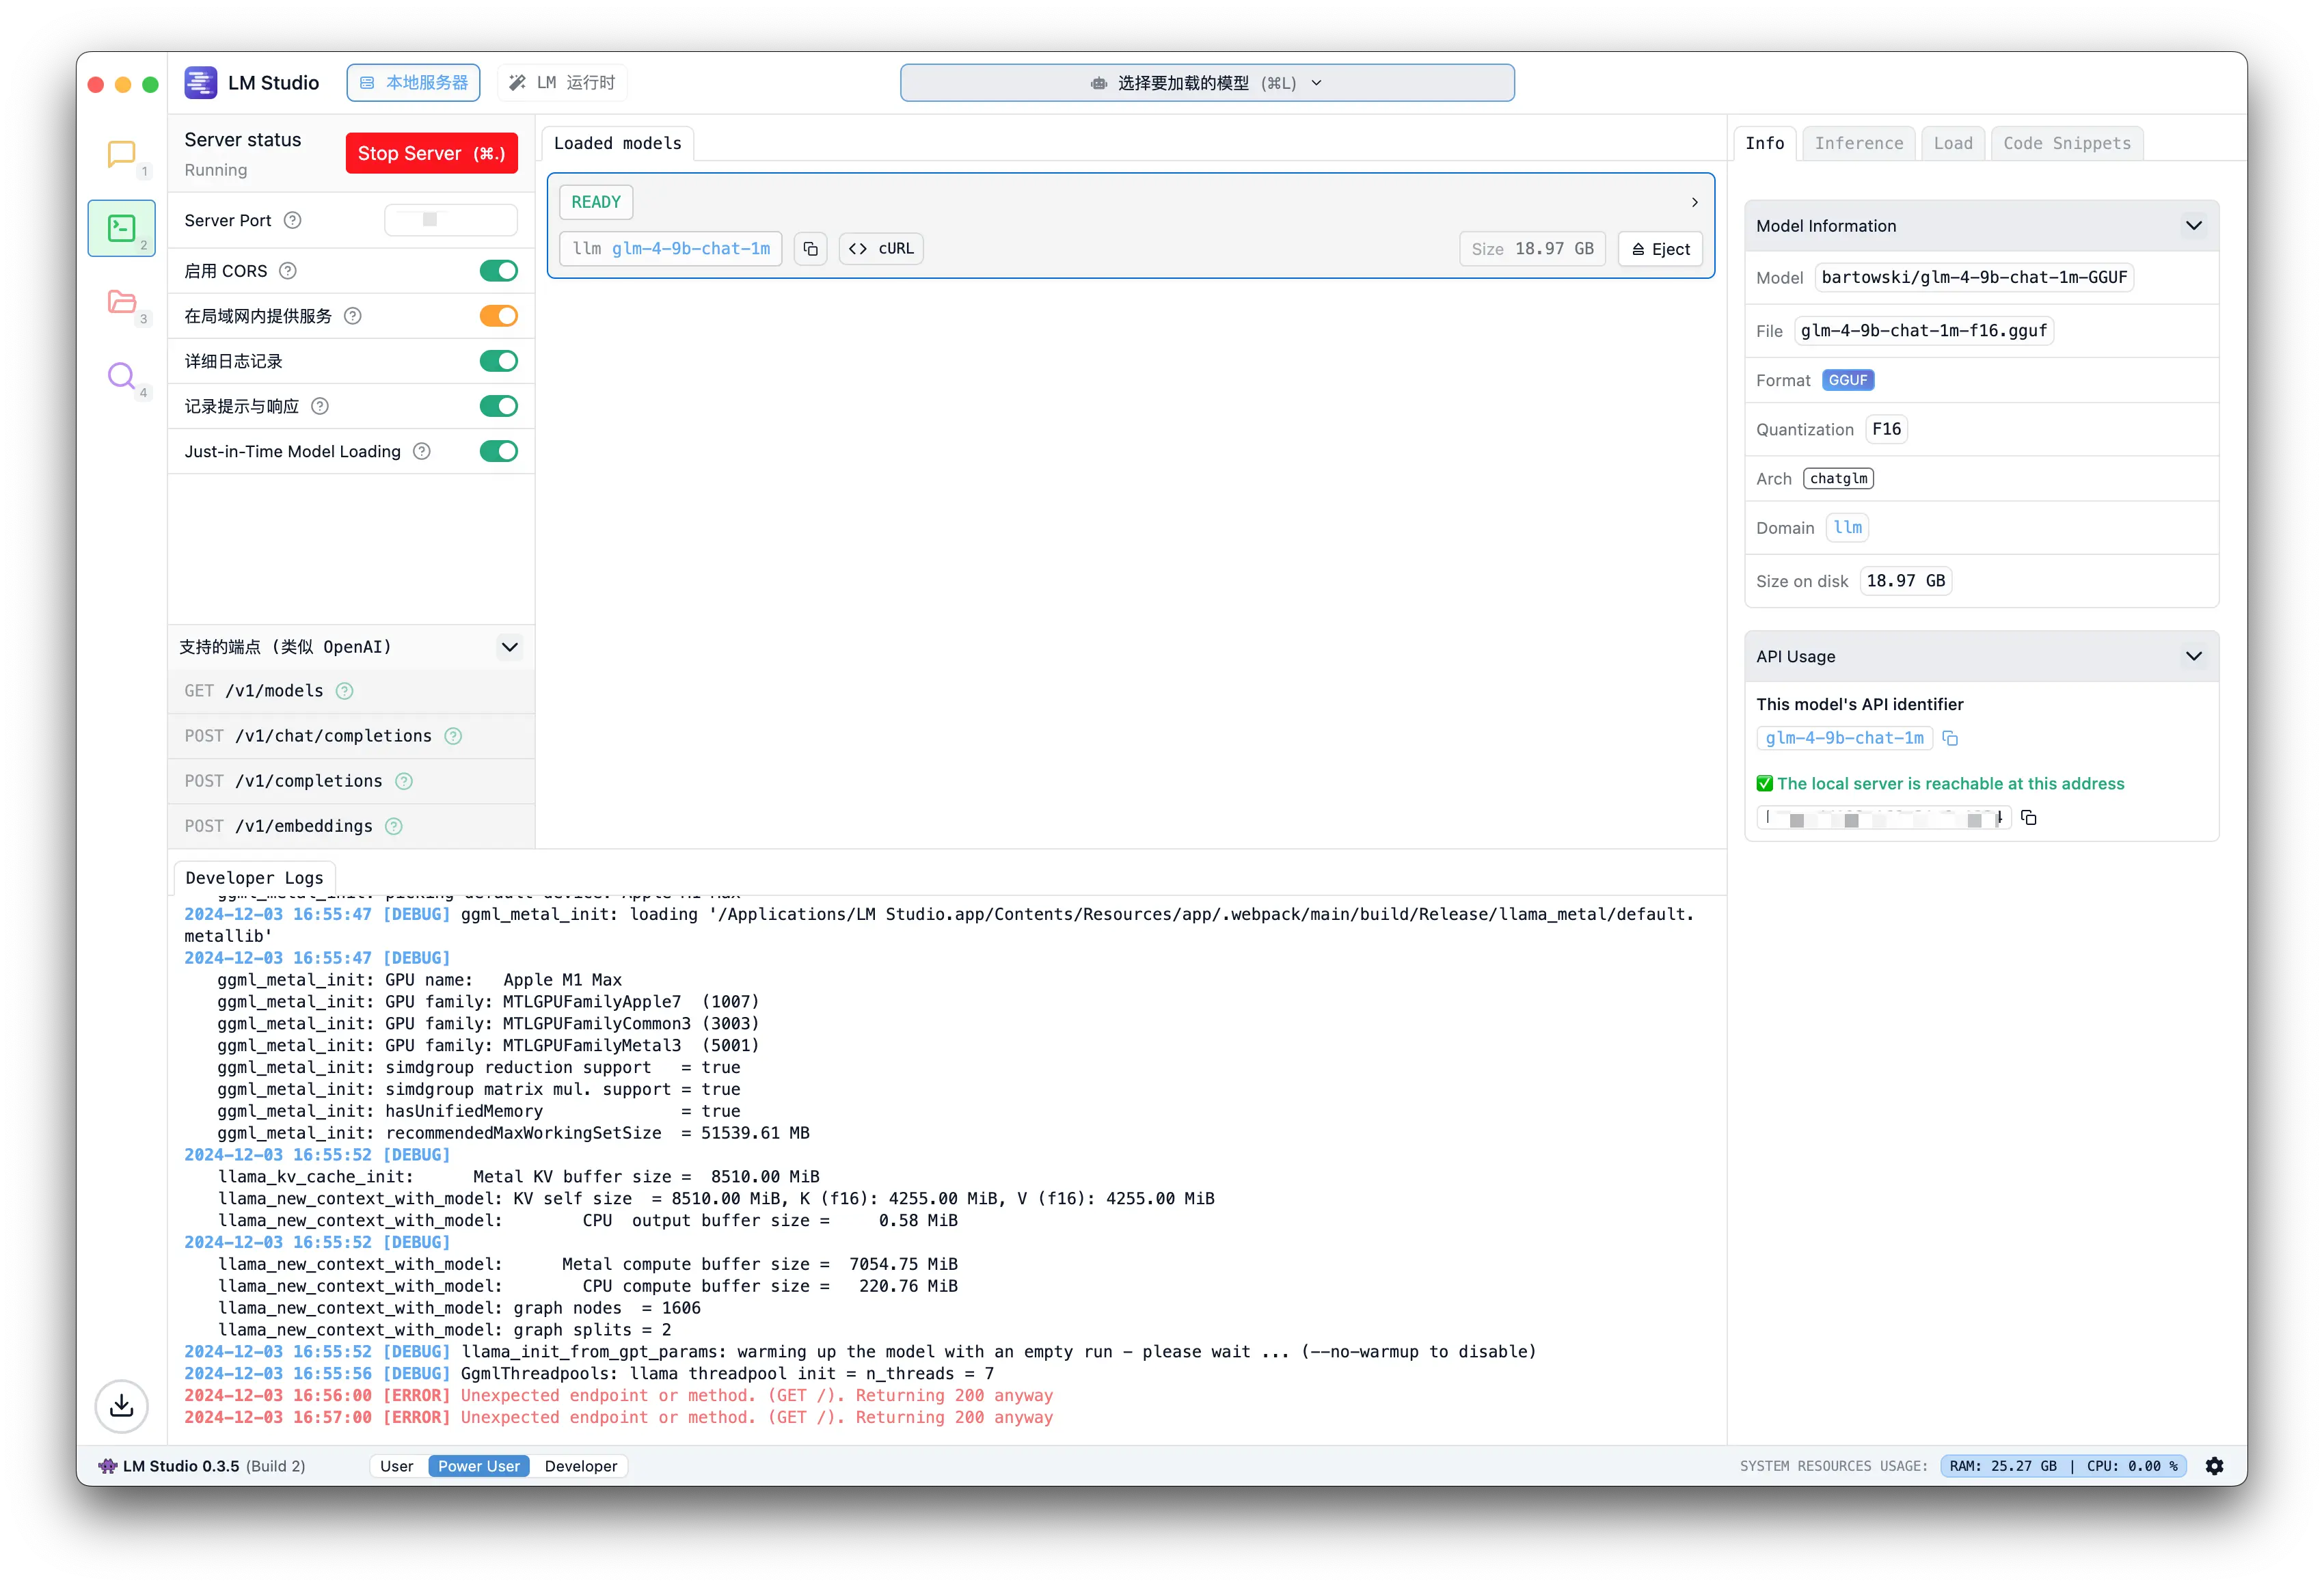Click help icon next to Server Port

293,220
